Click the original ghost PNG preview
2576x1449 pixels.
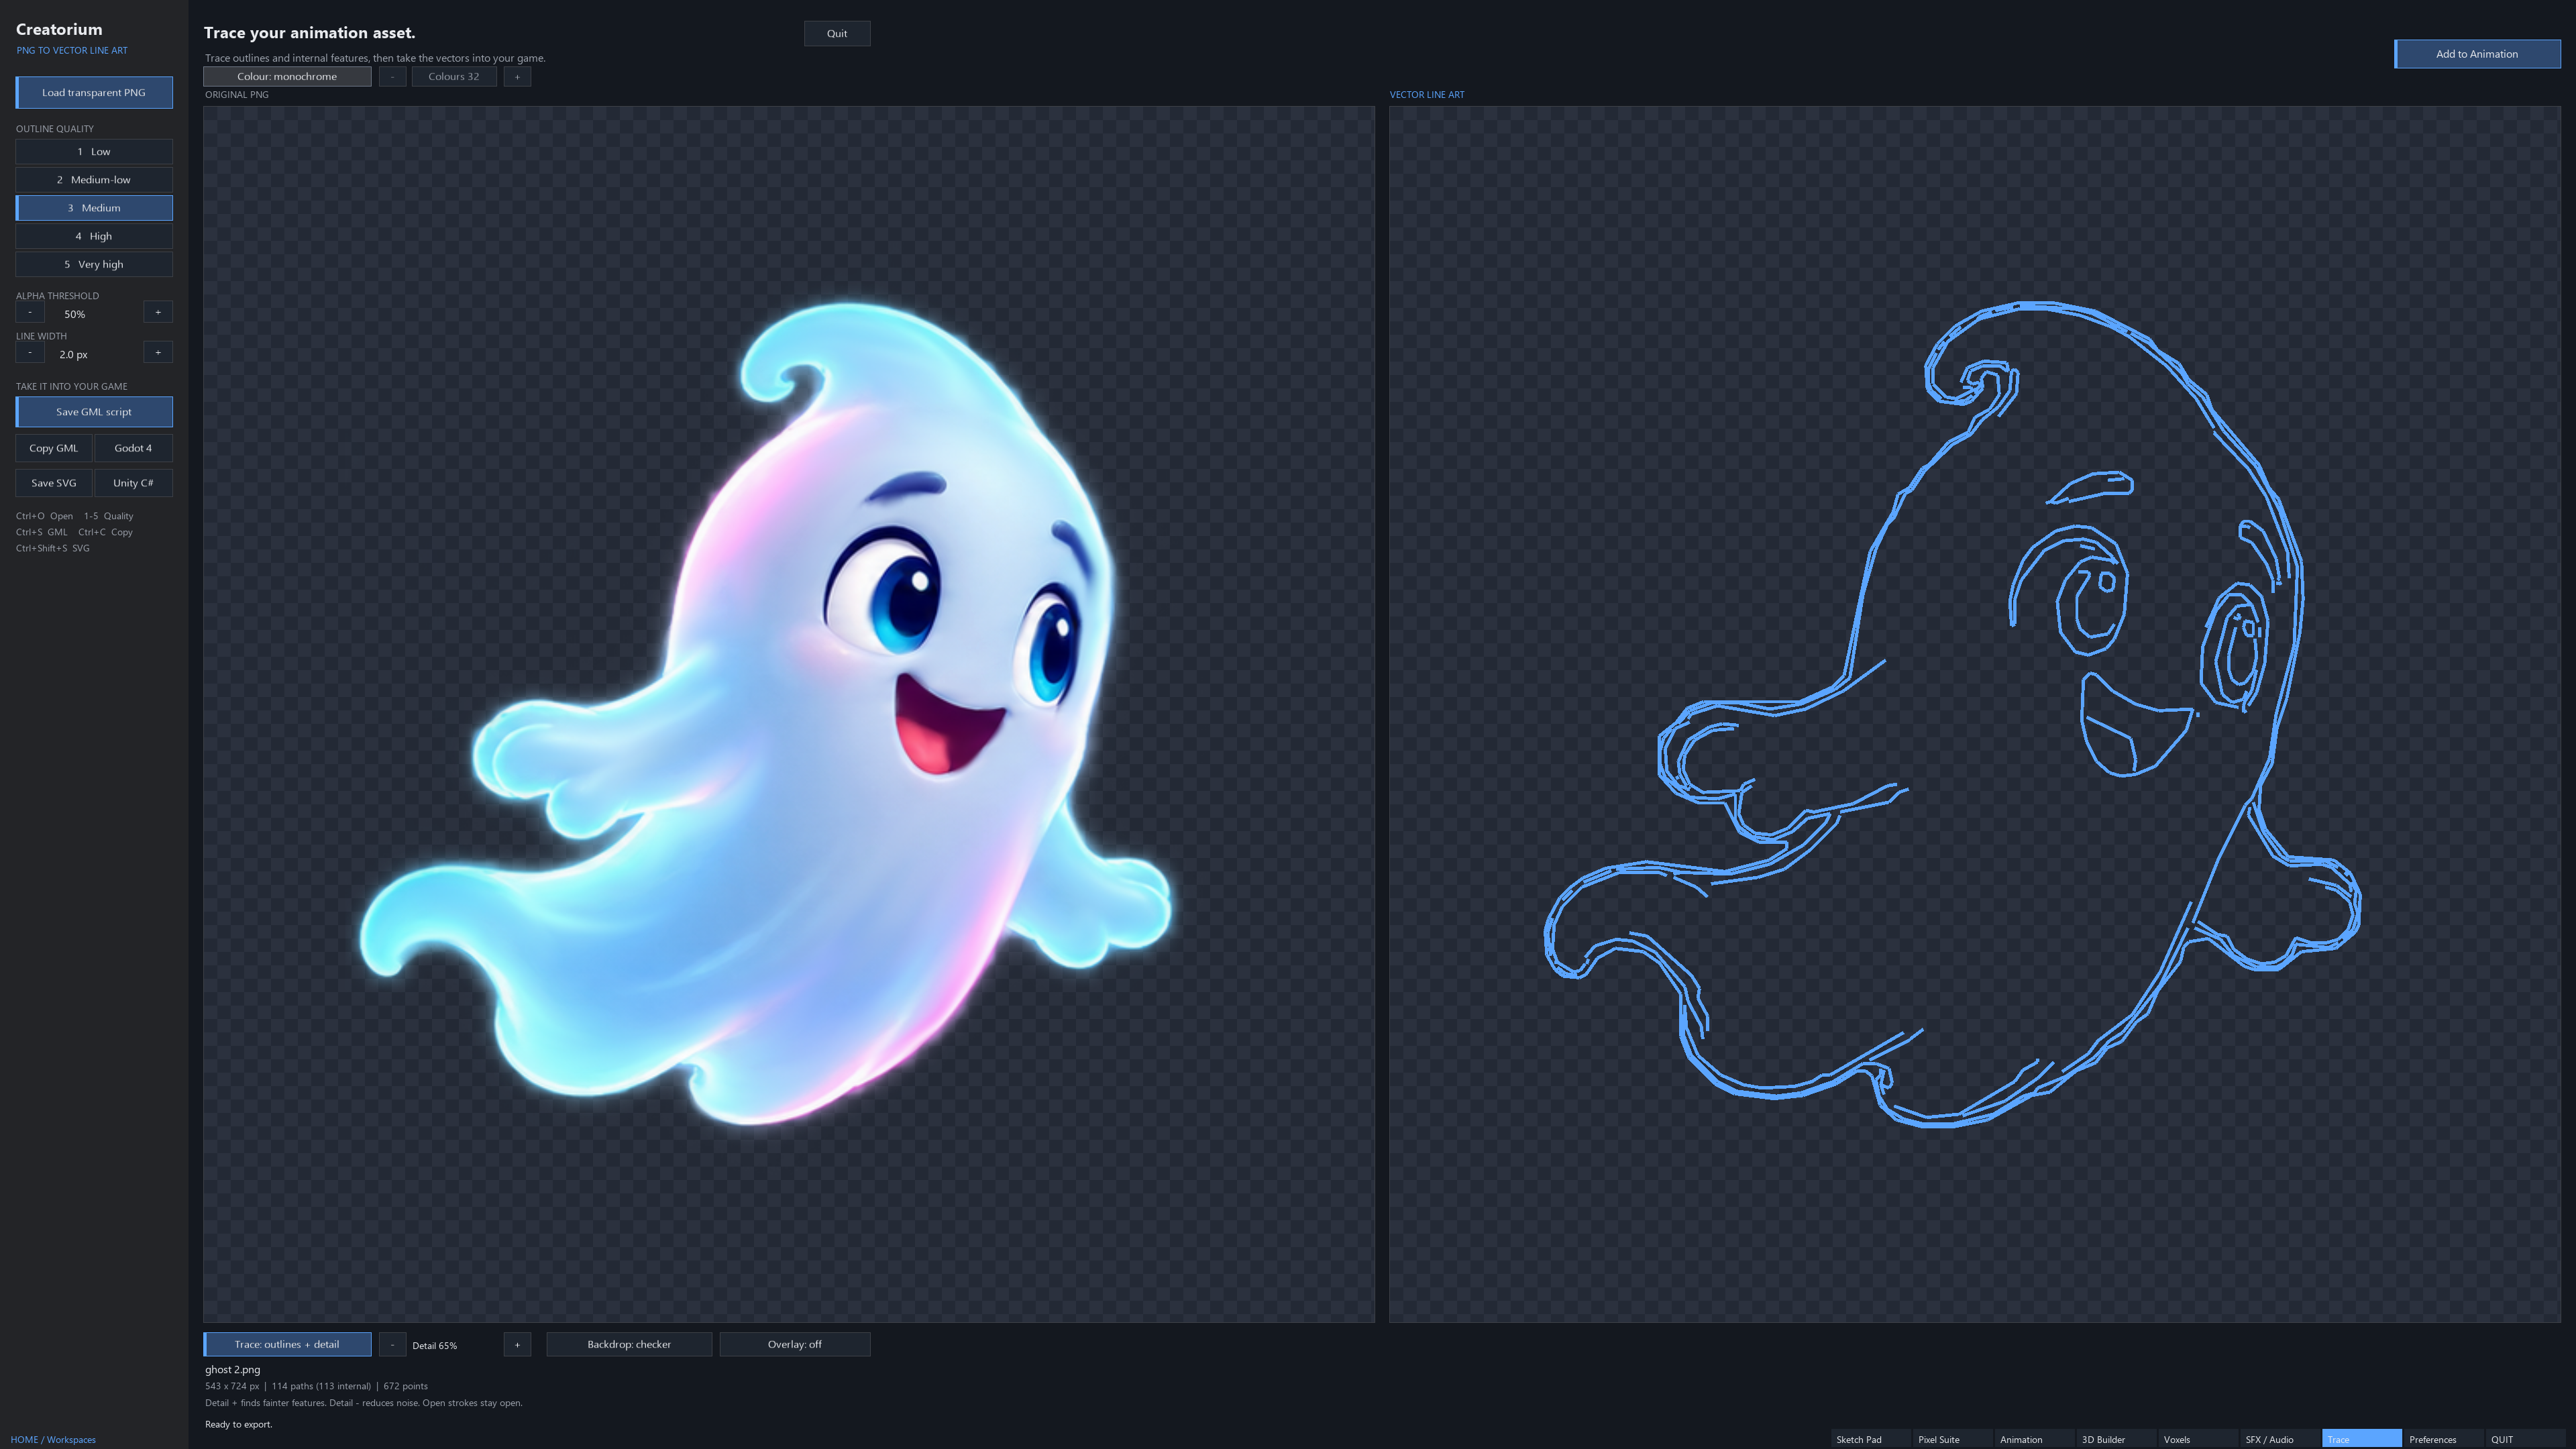click(789, 714)
